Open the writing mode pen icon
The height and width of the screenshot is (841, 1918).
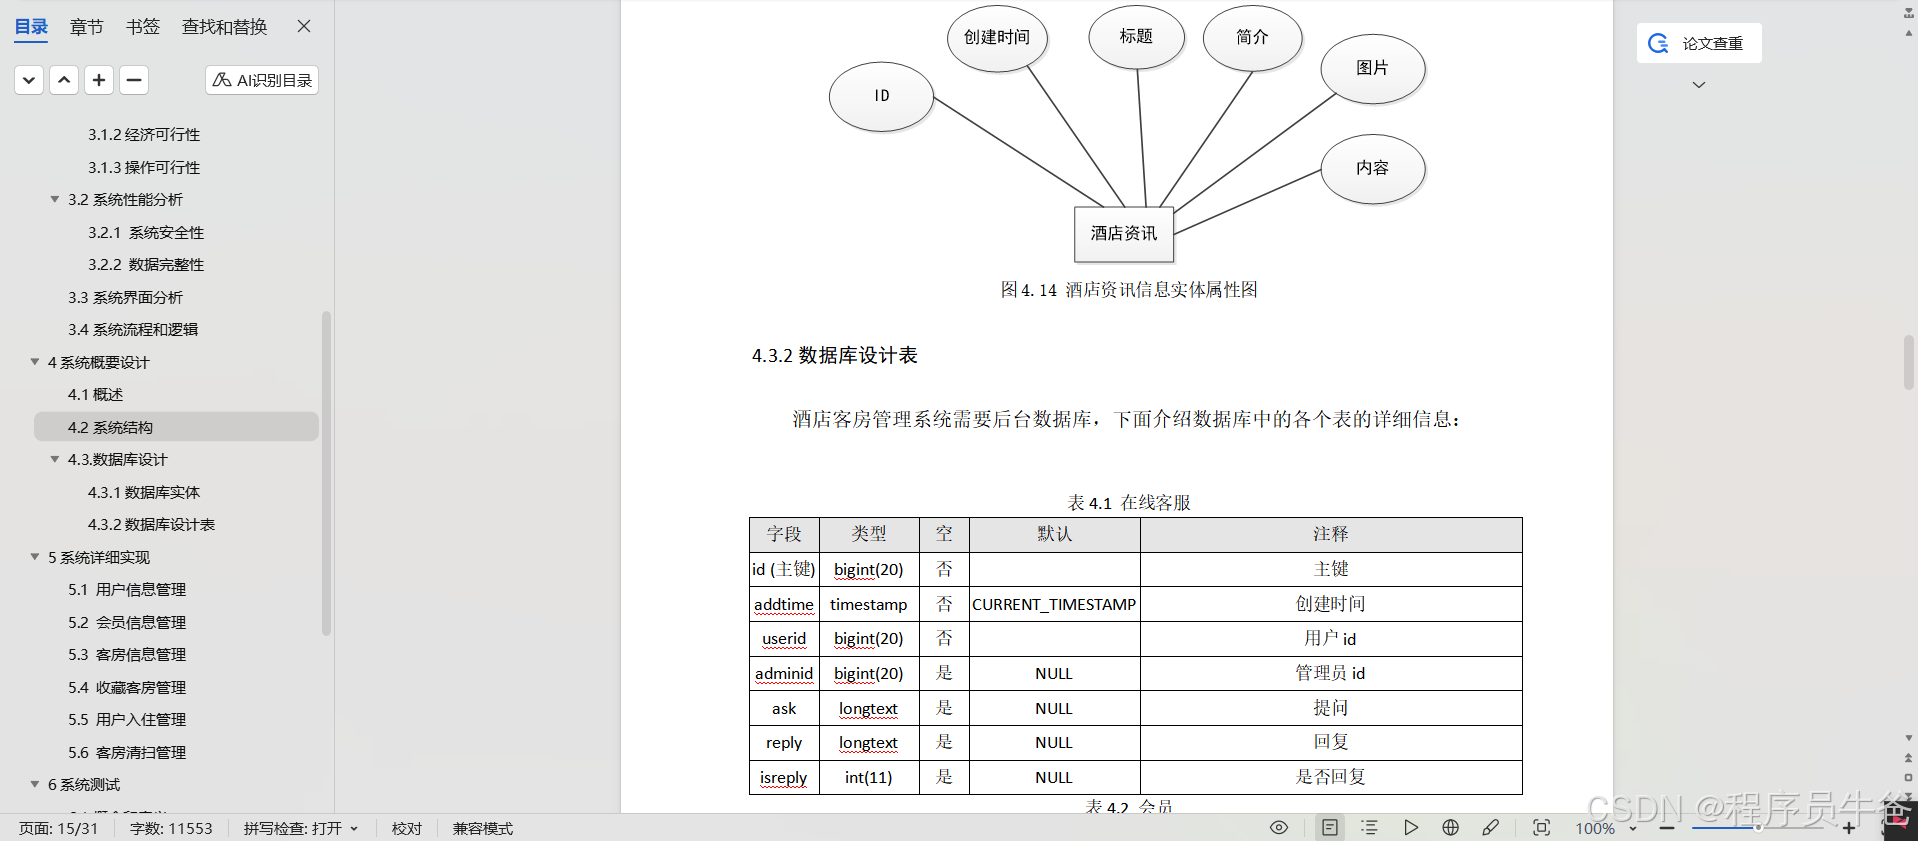pos(1491,827)
